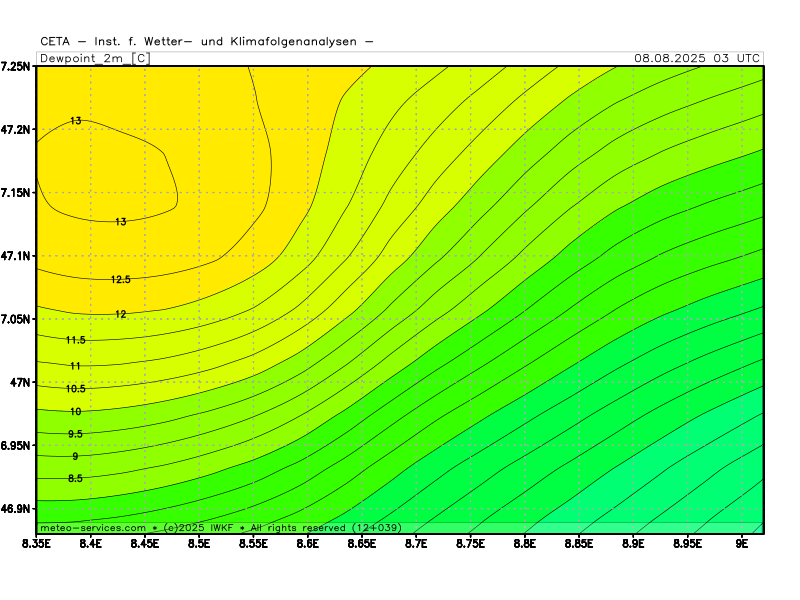Click the 8.65E longitude axis label
Screen dimensions: 800x600
tap(362, 544)
